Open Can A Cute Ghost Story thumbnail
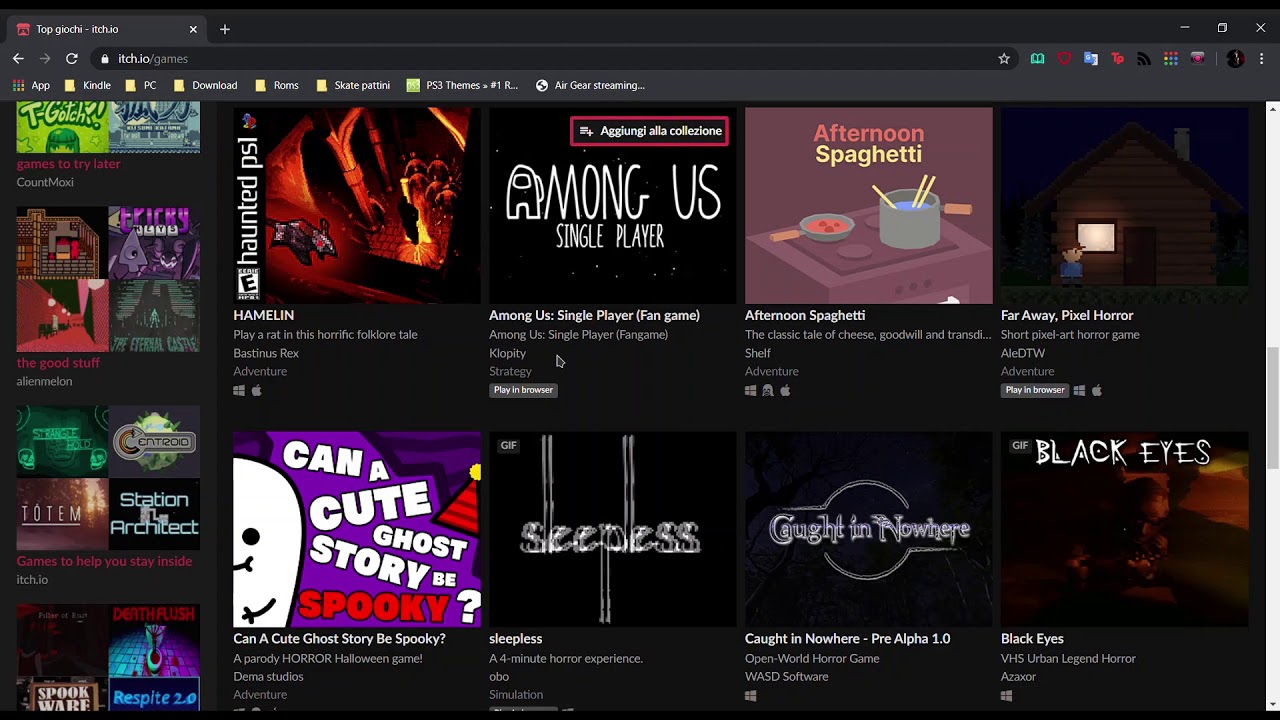 tap(357, 529)
